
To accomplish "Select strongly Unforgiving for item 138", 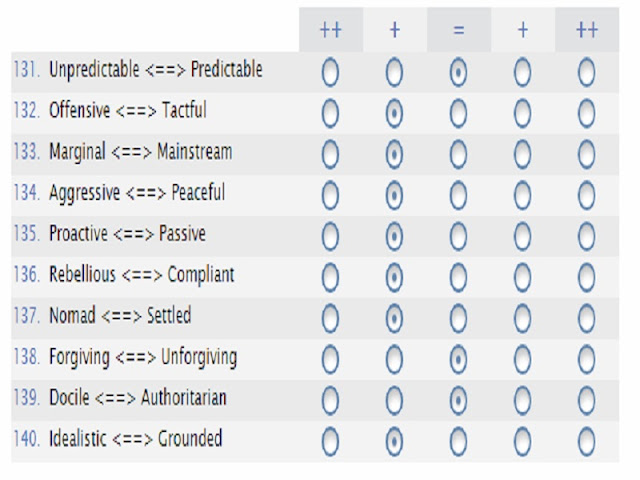I will point(587,360).
